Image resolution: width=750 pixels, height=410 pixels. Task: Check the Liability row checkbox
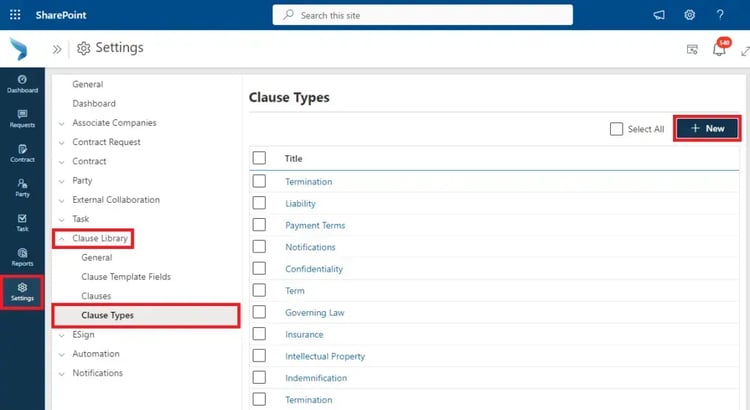[259, 203]
